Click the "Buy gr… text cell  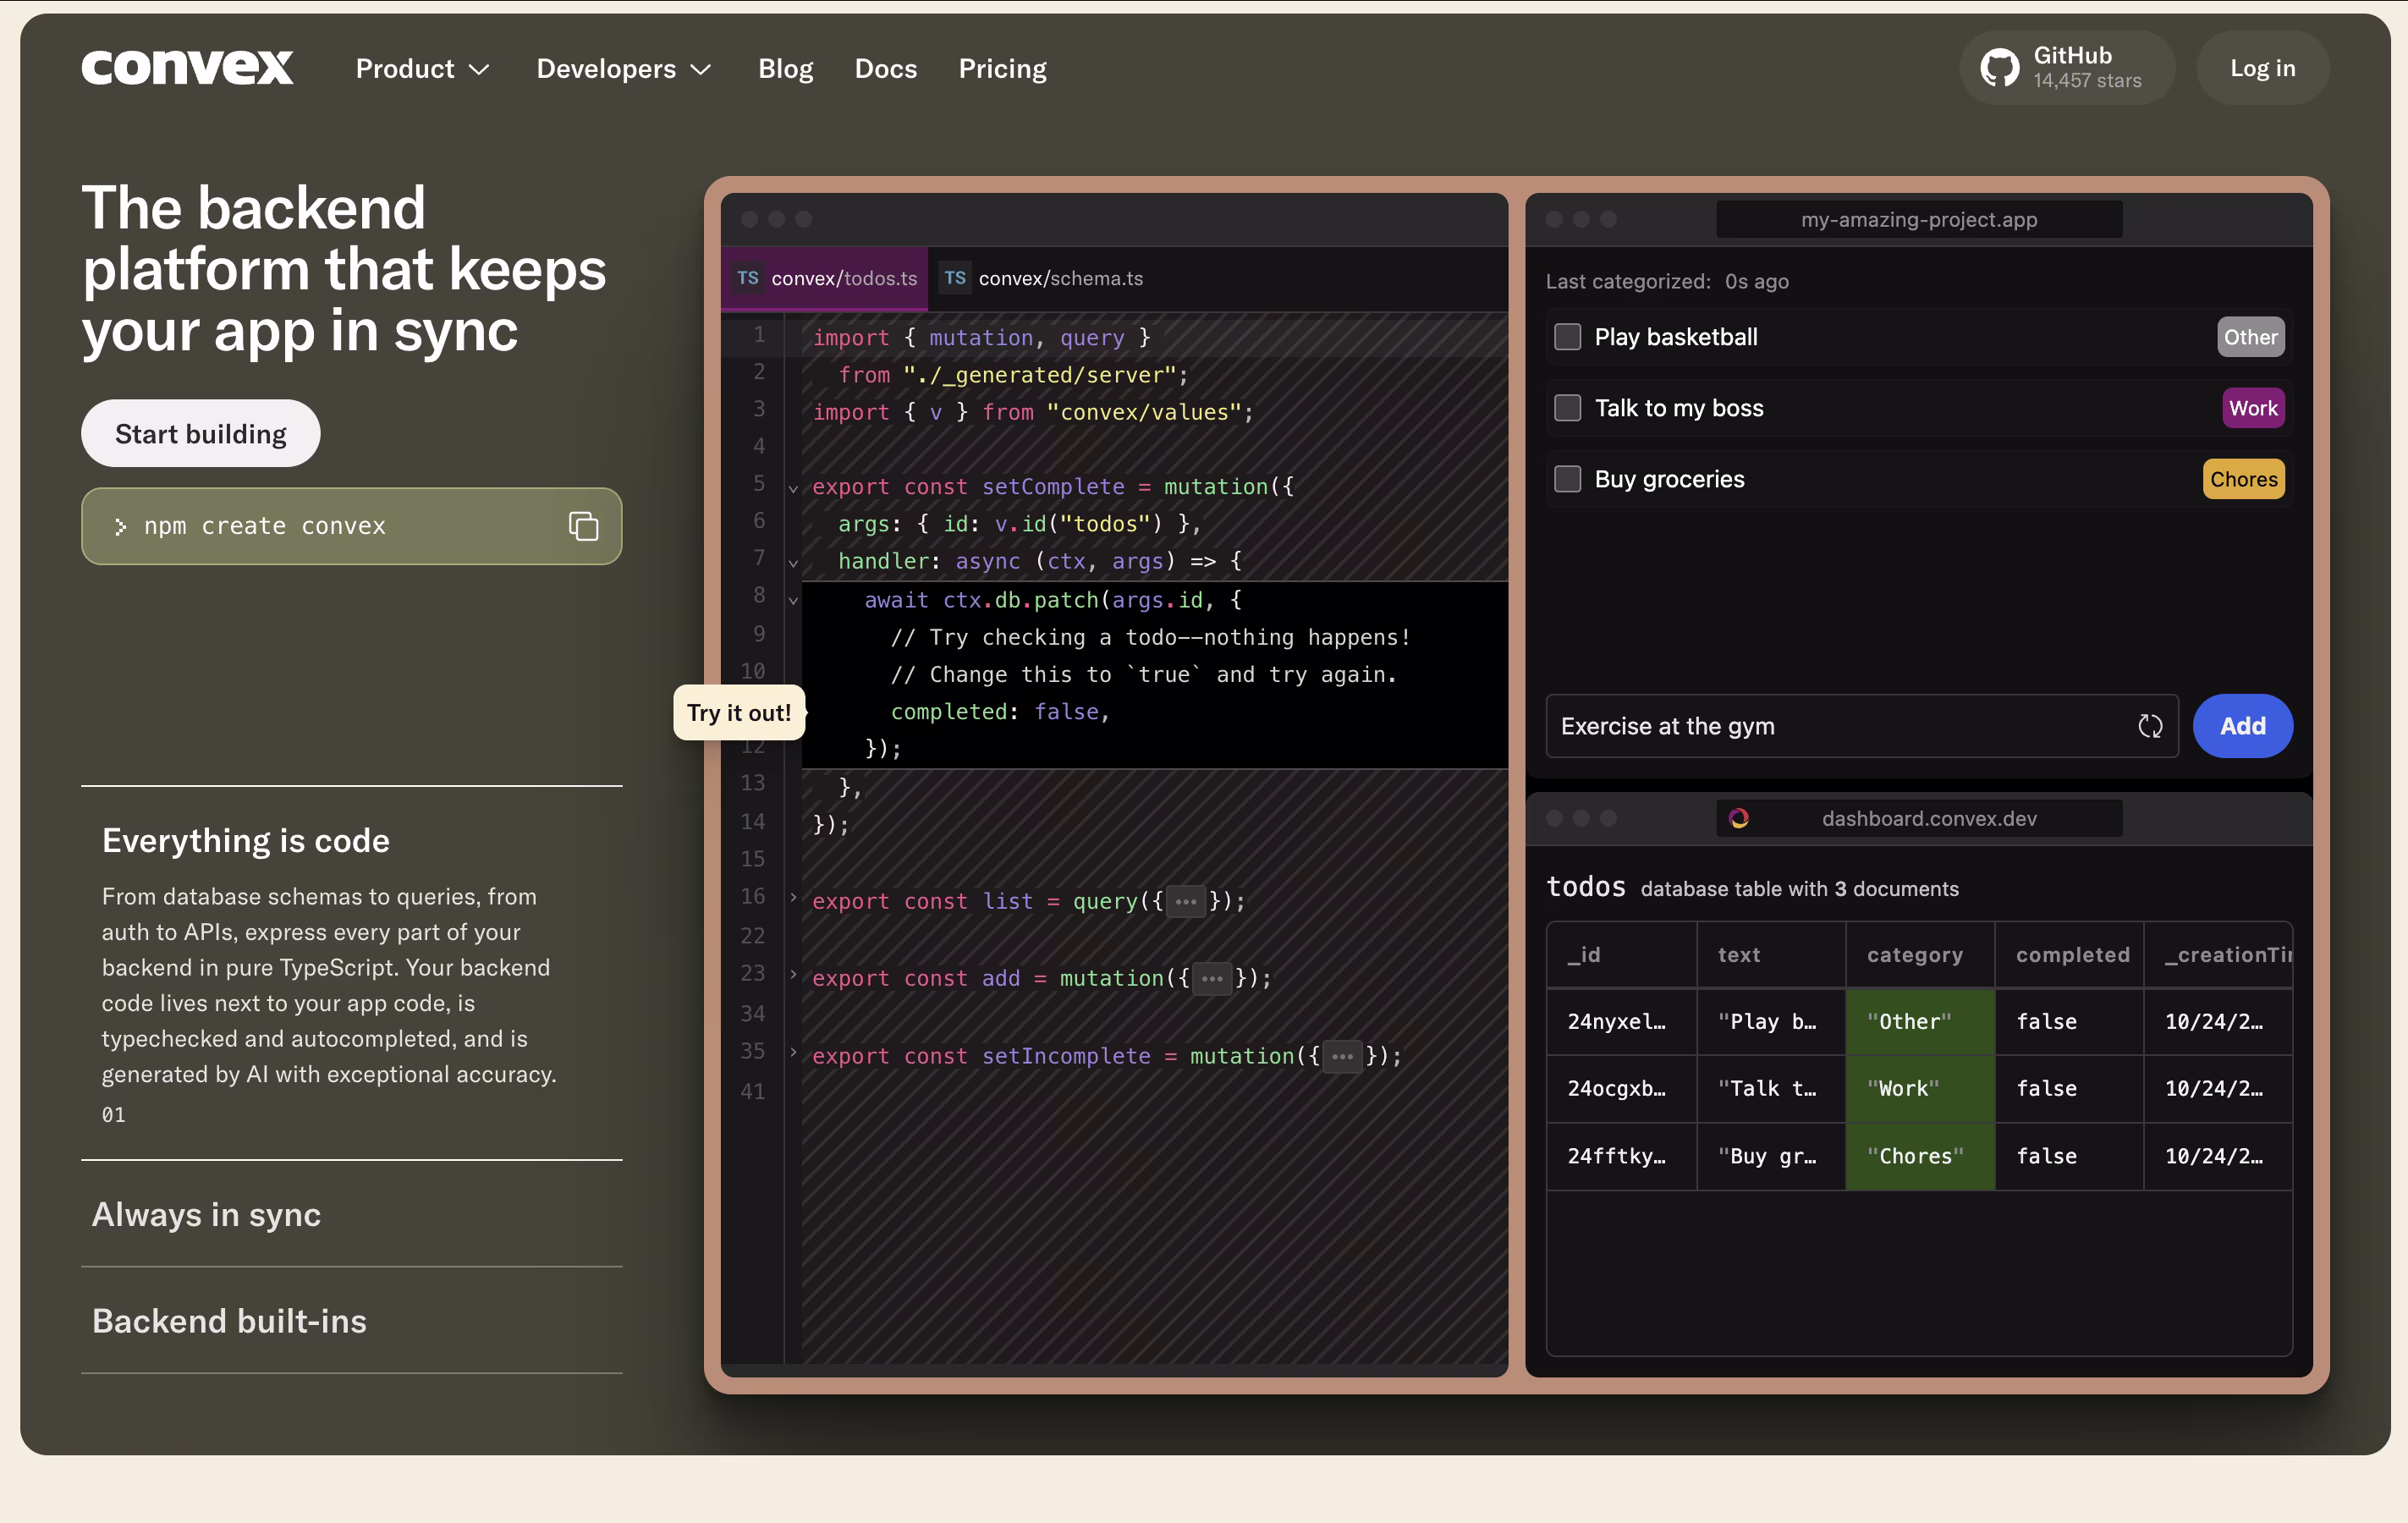pyautogui.click(x=1771, y=1156)
